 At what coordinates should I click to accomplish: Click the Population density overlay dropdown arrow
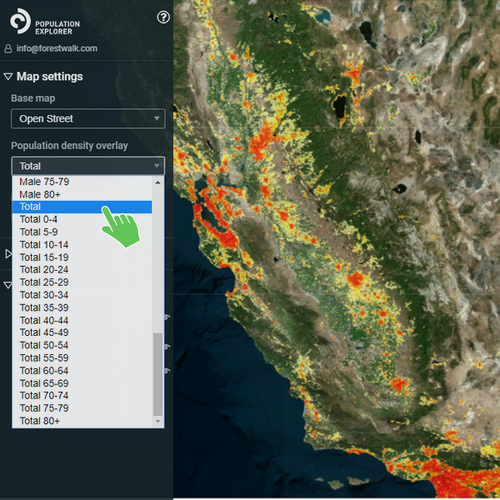(157, 166)
